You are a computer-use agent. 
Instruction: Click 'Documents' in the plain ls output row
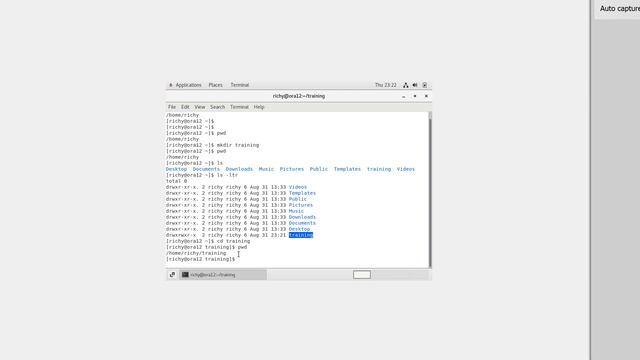[x=206, y=169]
